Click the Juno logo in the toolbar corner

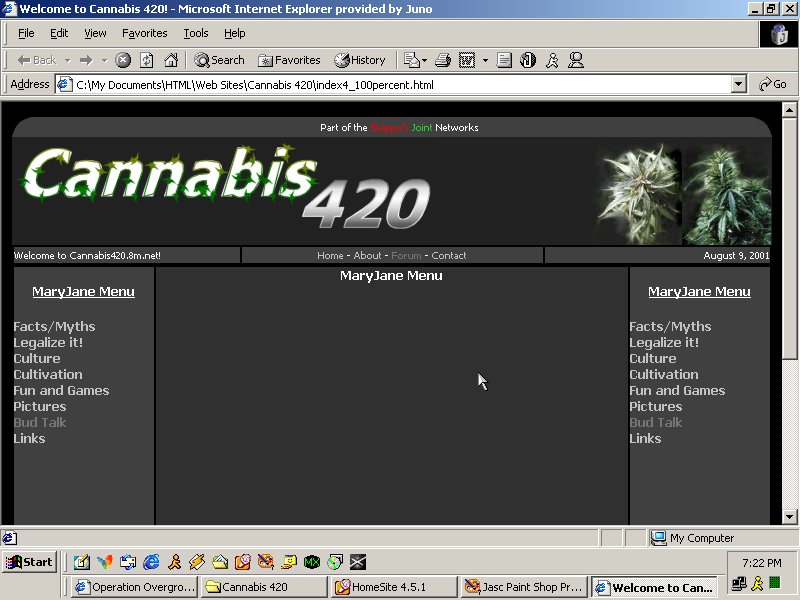(778, 35)
